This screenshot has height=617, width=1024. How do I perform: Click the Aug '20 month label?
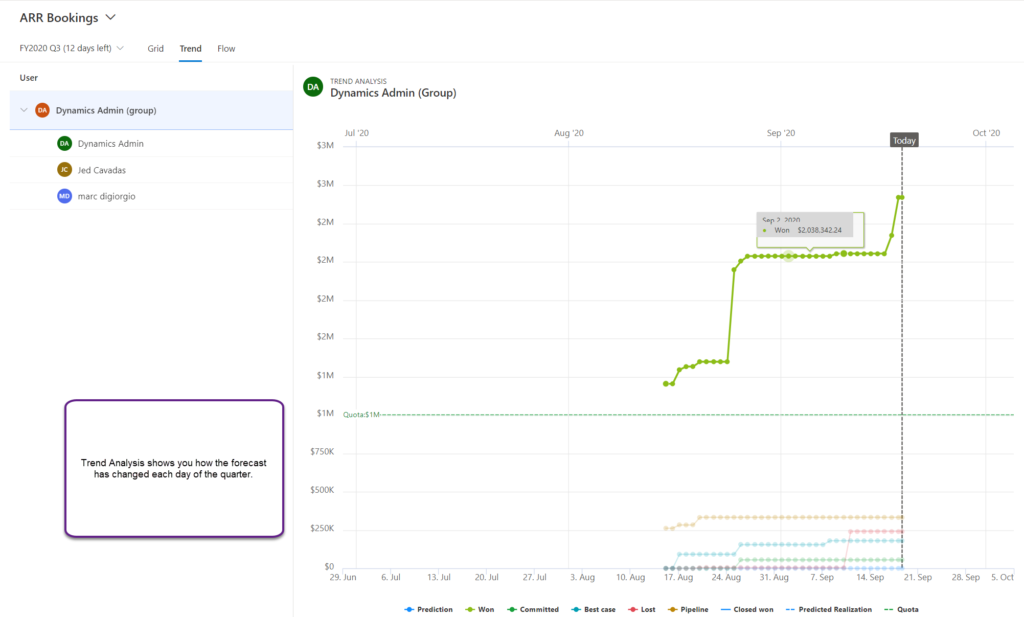[x=569, y=133]
